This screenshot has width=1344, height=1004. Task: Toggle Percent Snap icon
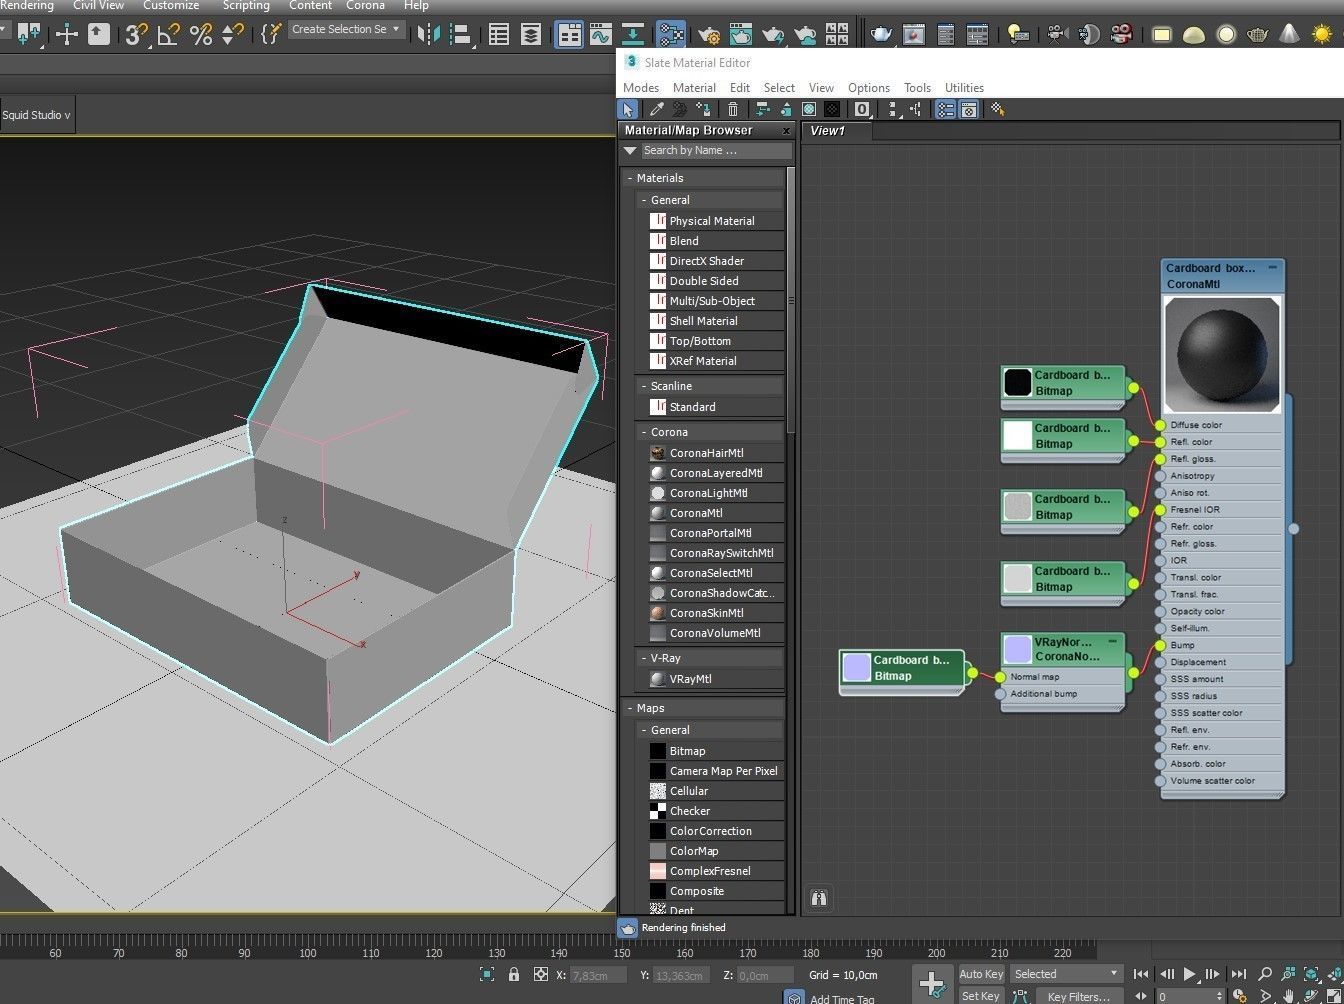[201, 35]
